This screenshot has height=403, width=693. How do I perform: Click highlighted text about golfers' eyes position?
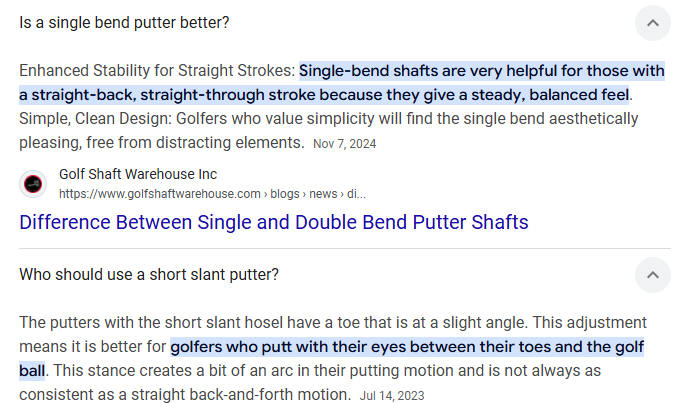pos(331,358)
